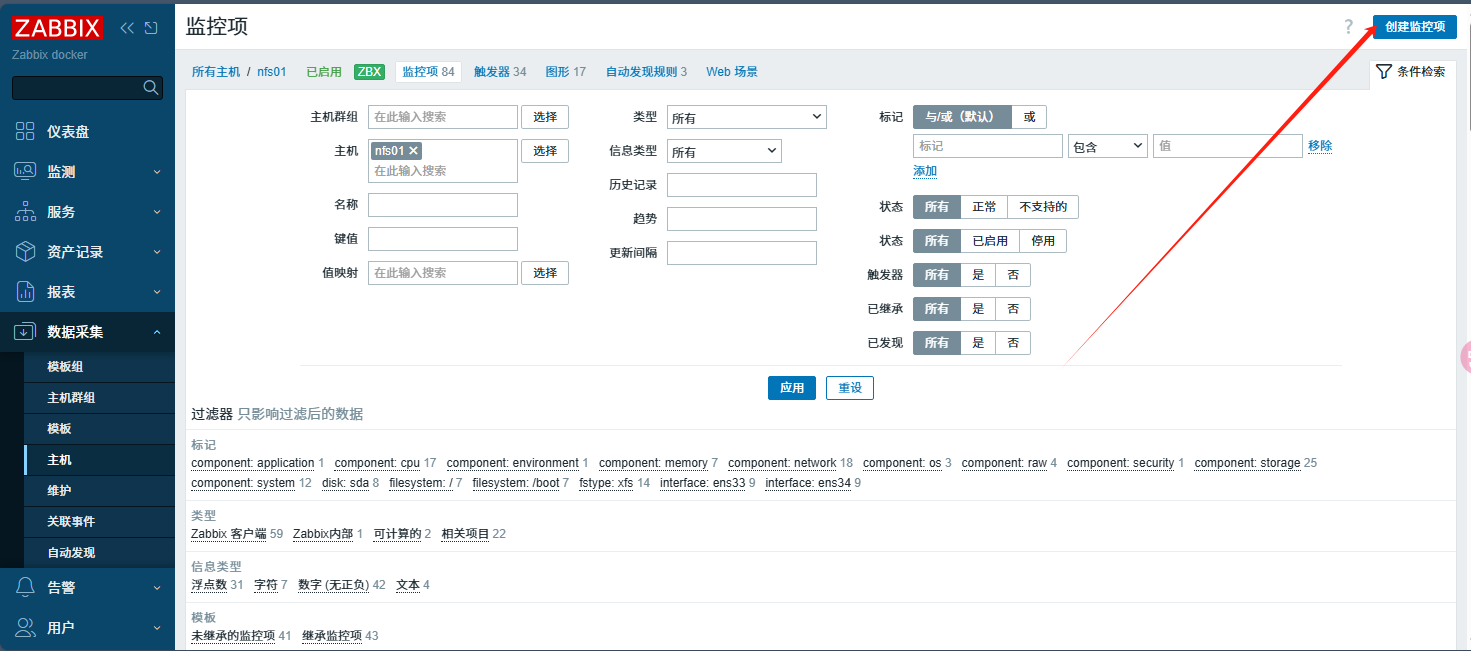Image resolution: width=1471 pixels, height=651 pixels.
Task: Click the 监测 monitoring icon
Action: 26,171
